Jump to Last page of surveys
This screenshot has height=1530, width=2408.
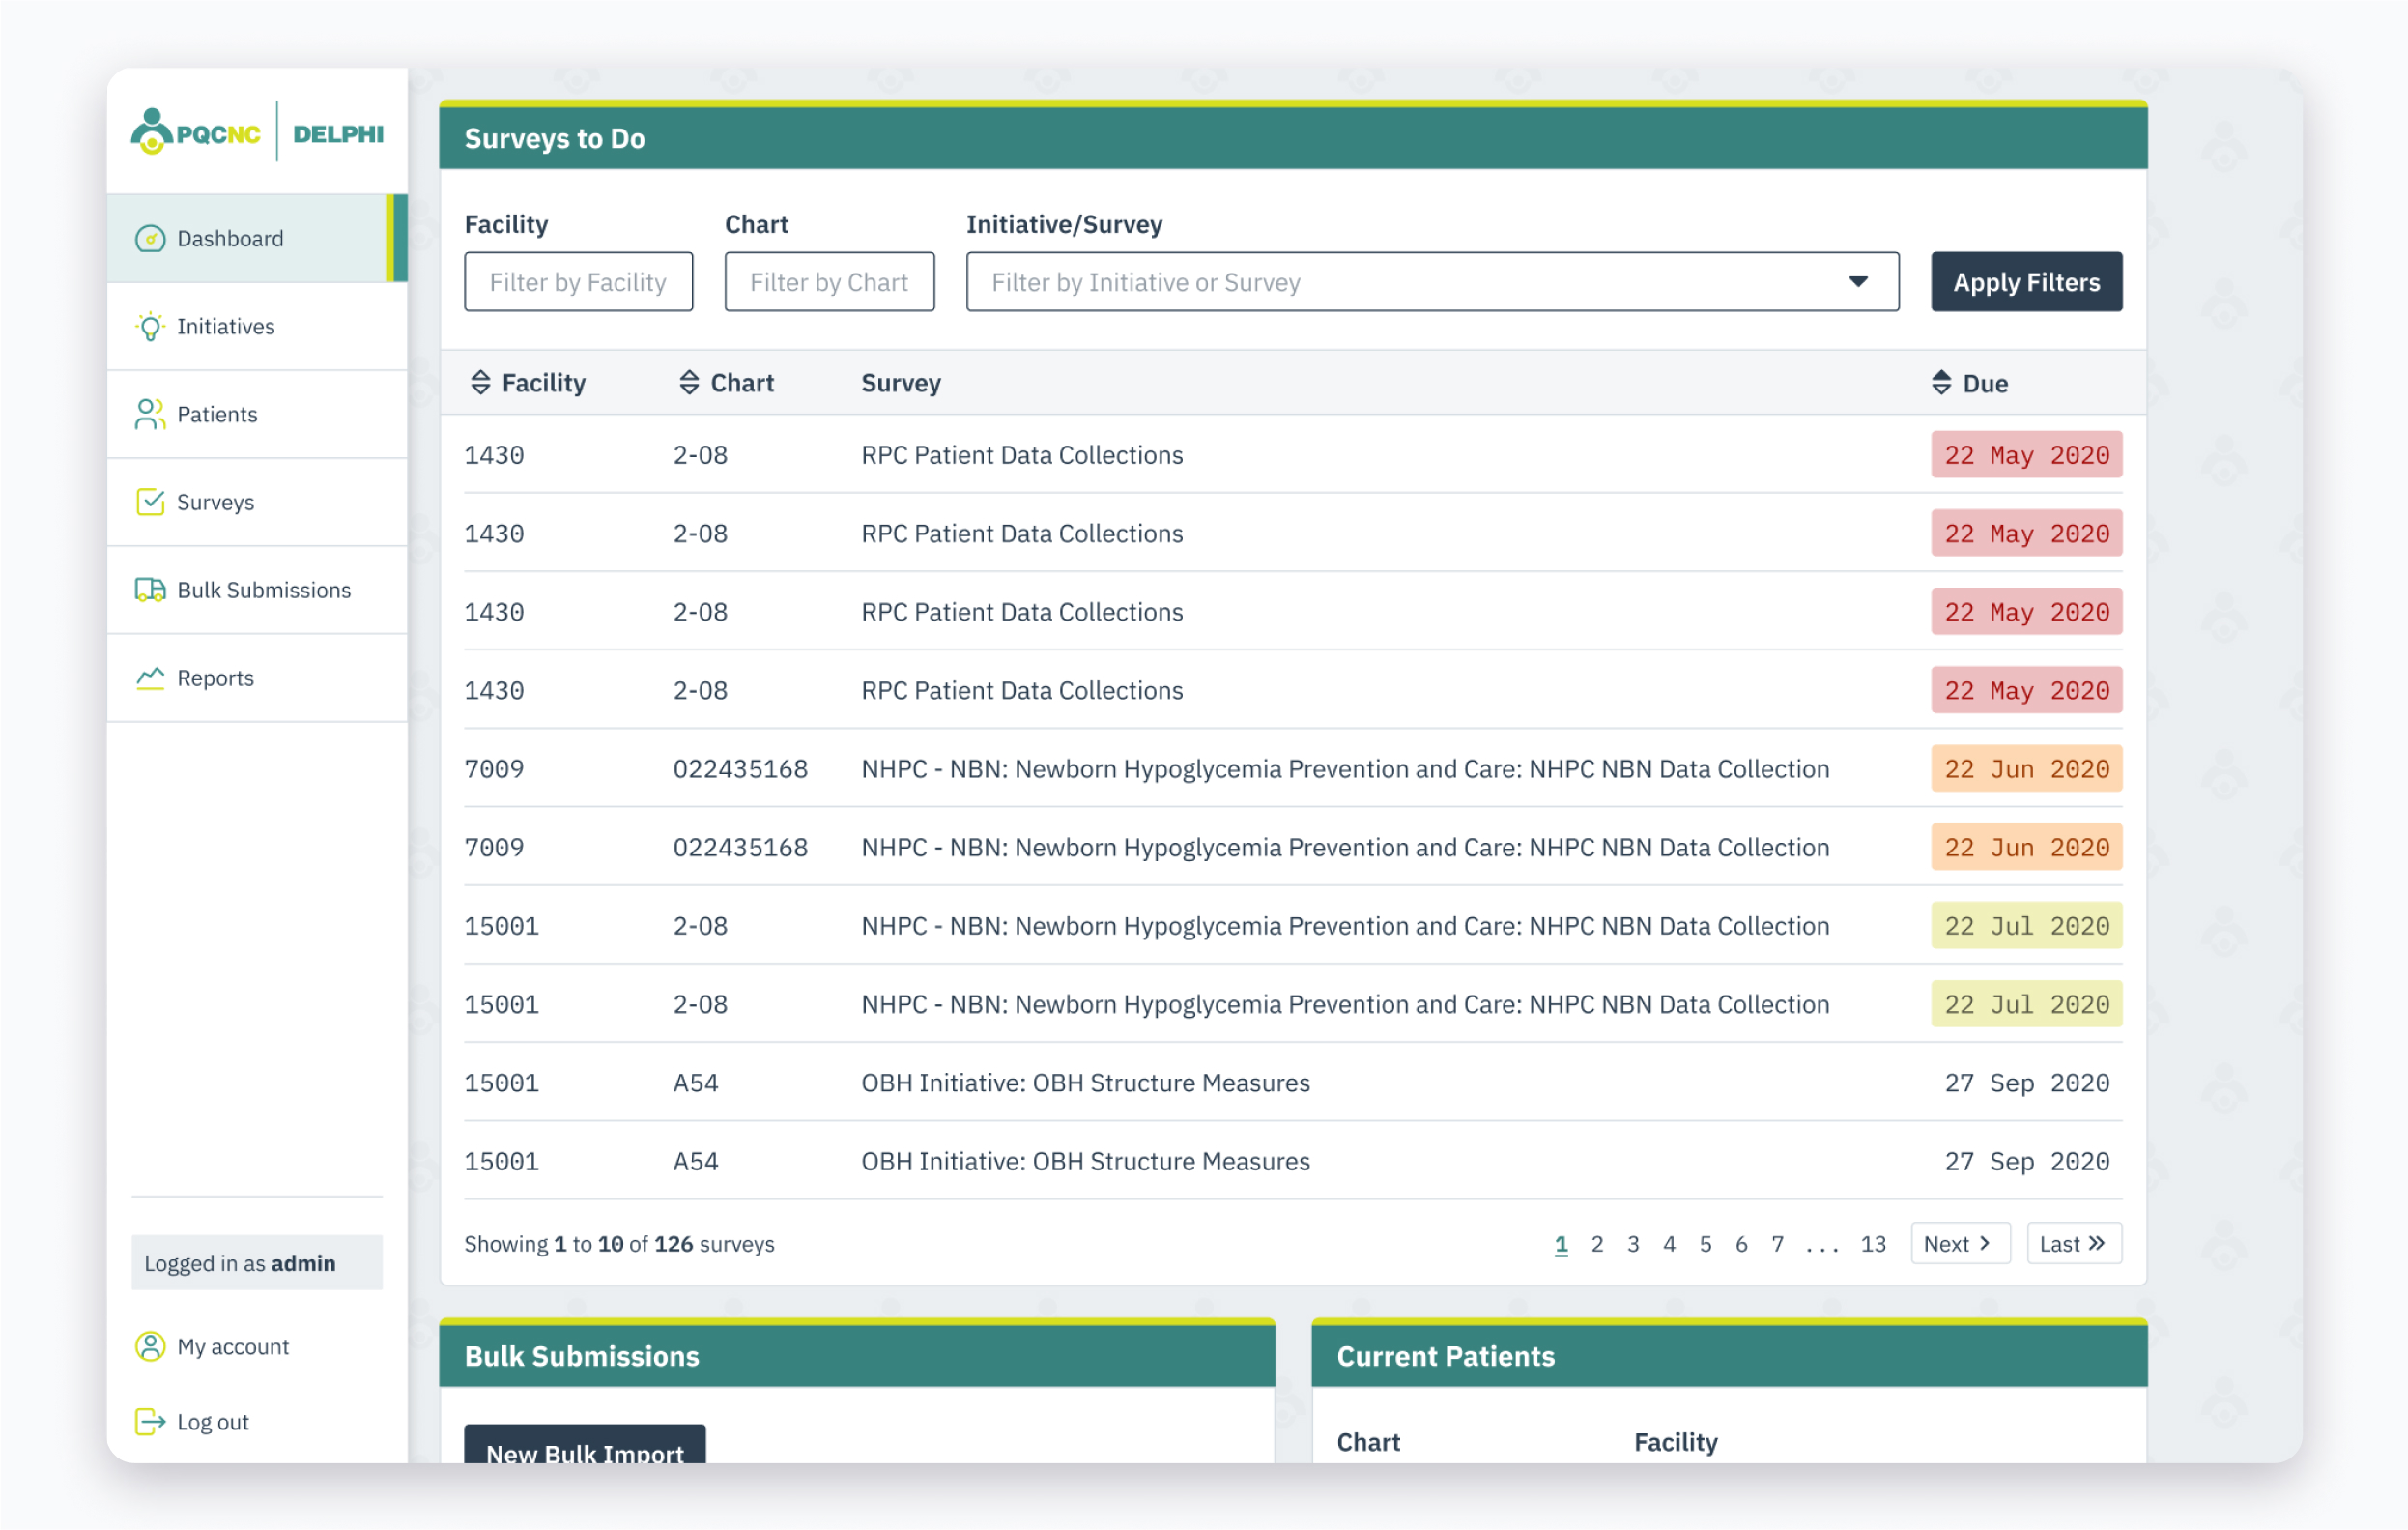pyautogui.click(x=2073, y=1243)
